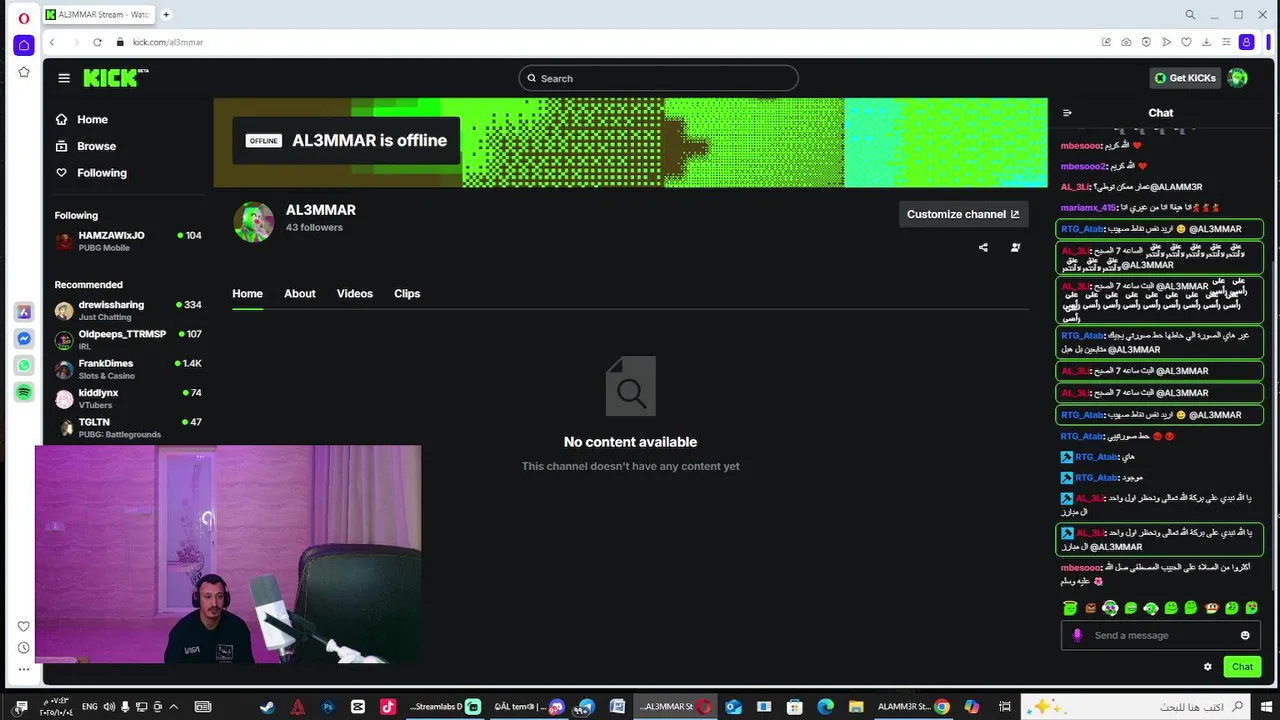Screen dimensions: 1280x720
Task: Pick the brown monkey emote in quick emotes
Action: pos(1211,608)
